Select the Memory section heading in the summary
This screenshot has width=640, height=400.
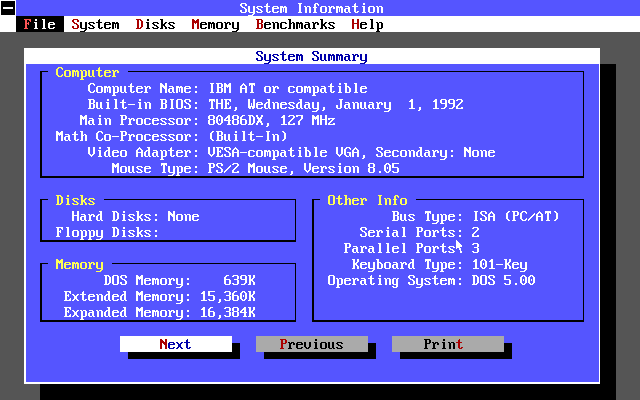click(80, 264)
